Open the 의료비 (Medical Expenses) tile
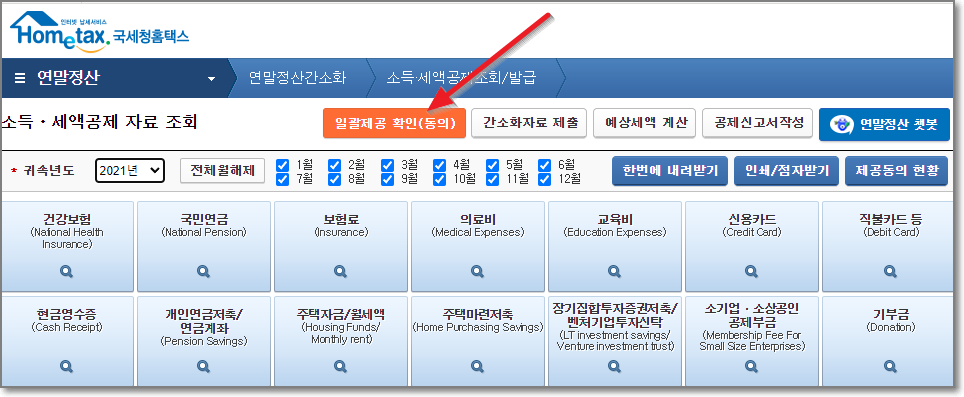Image resolution: width=964 pixels, height=397 pixels. 478,246
